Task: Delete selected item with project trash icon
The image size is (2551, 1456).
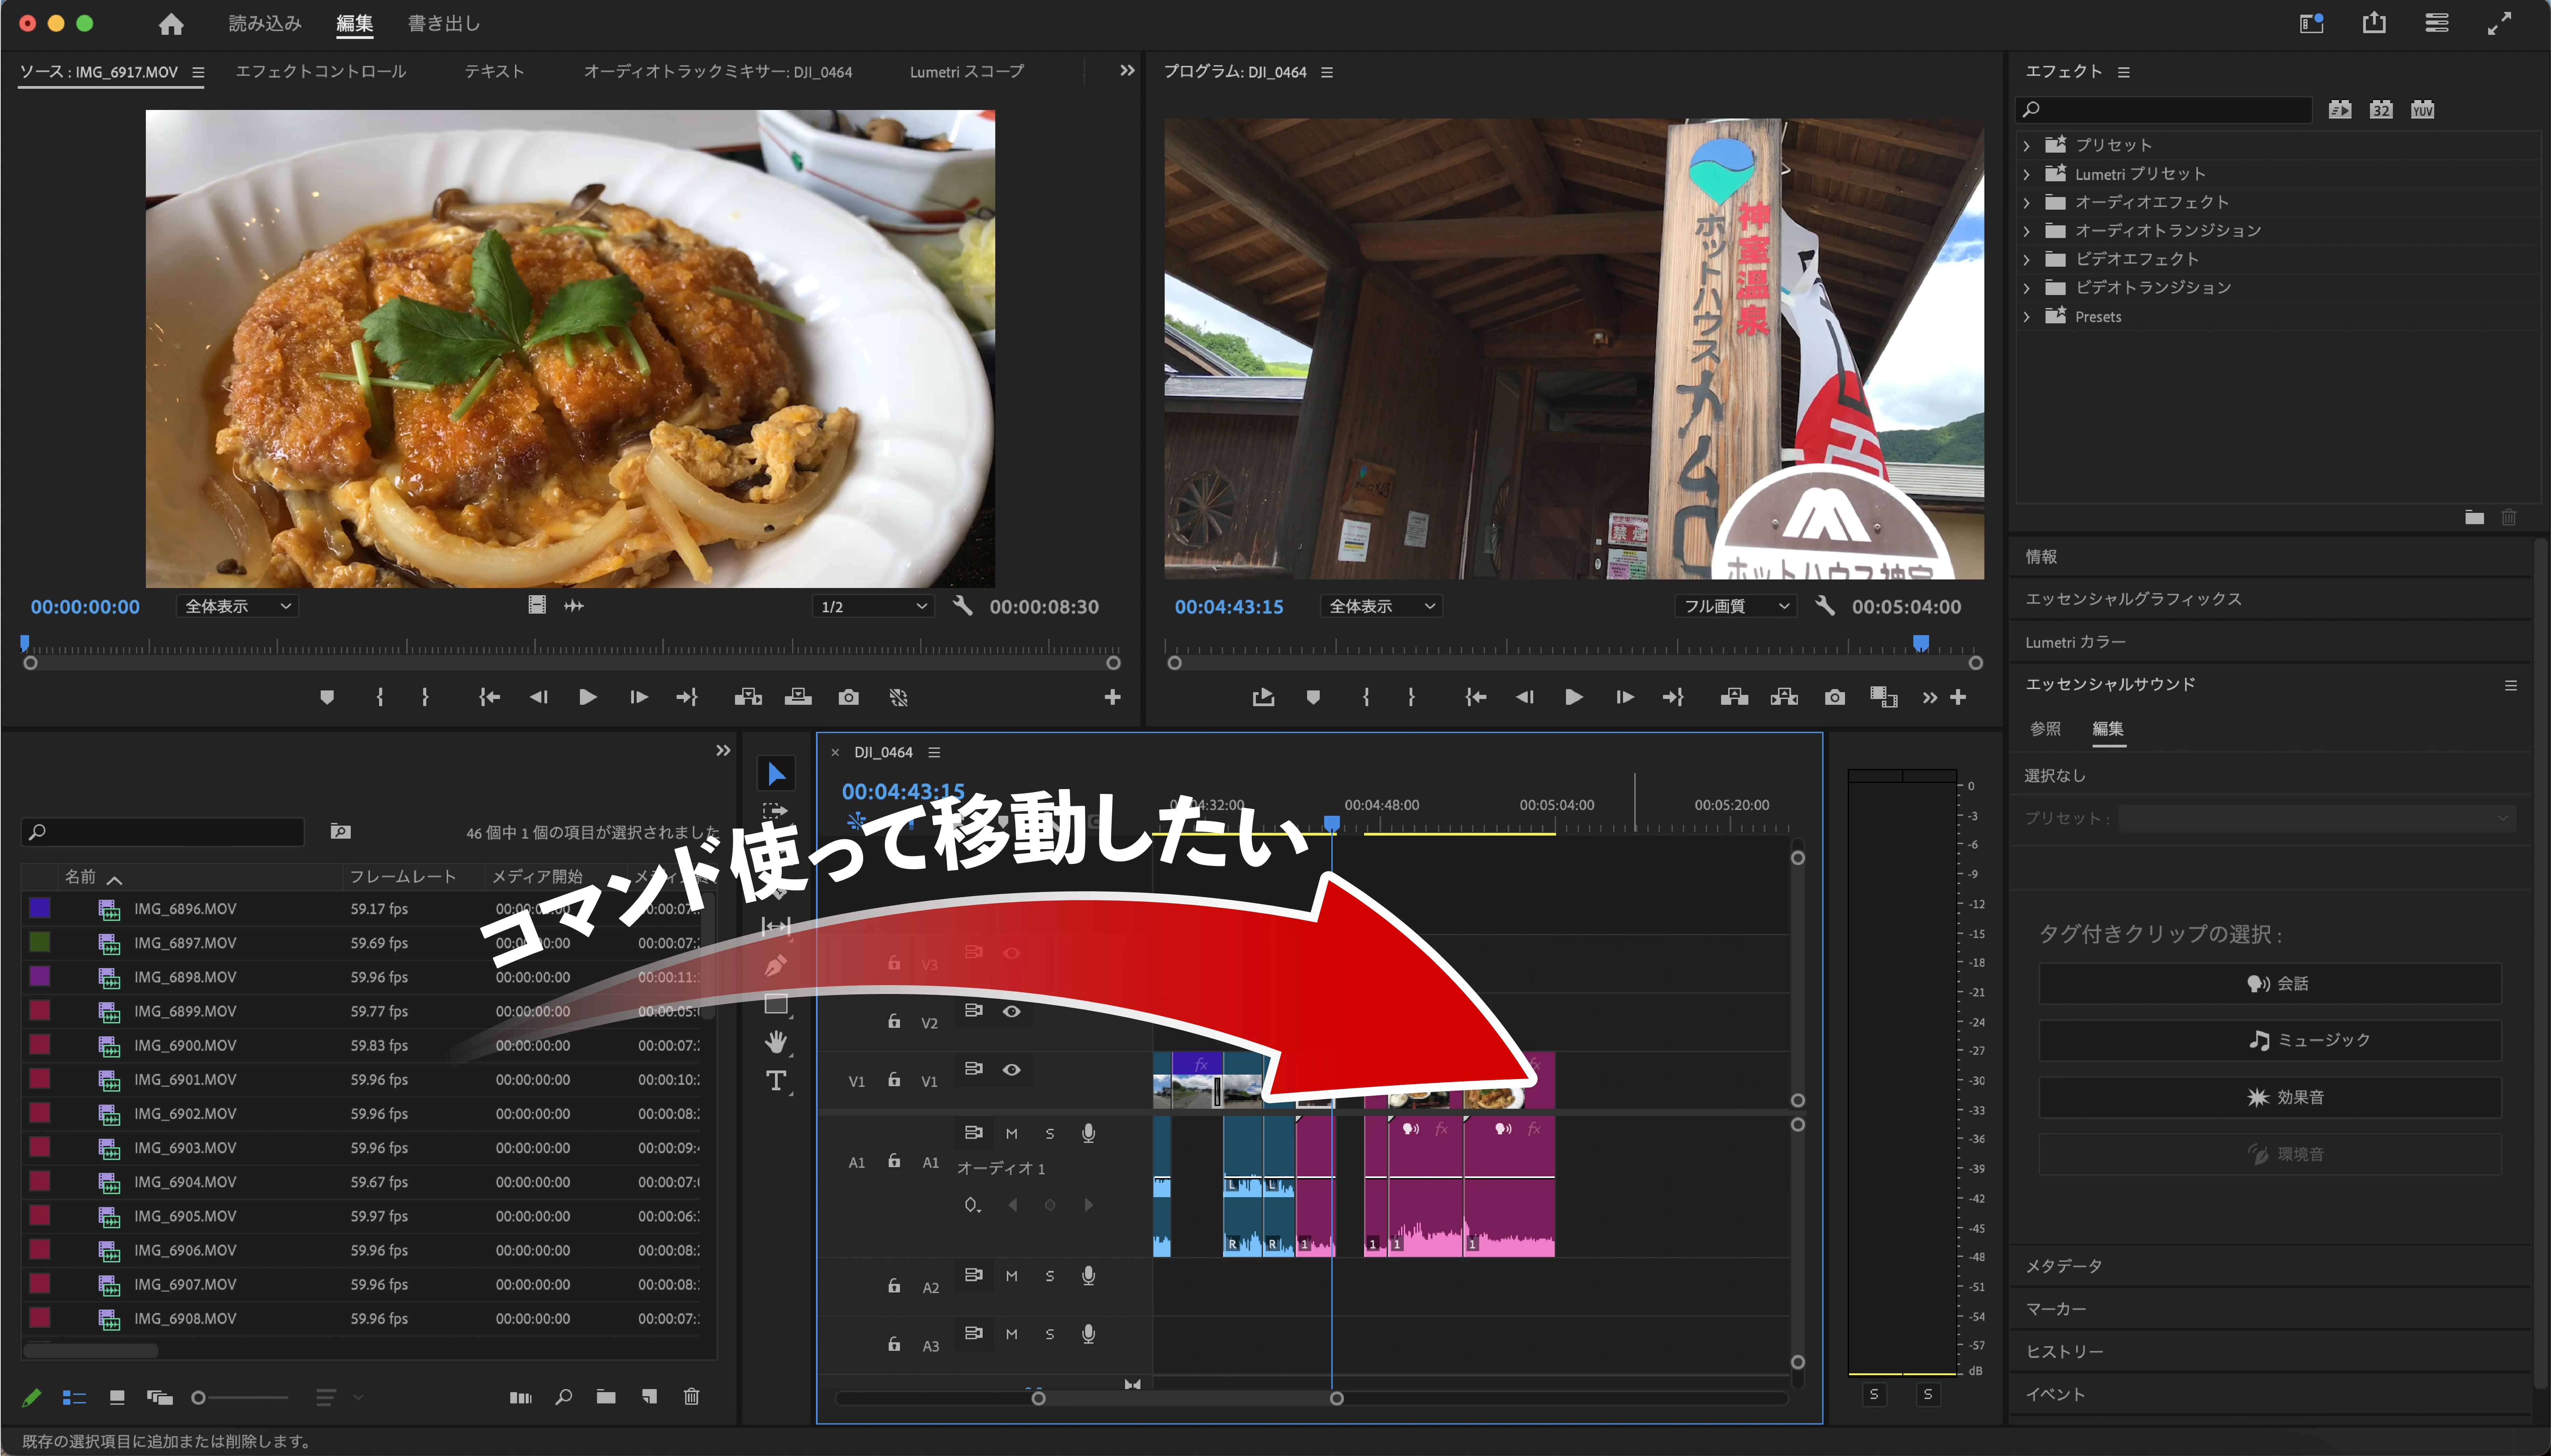Action: [x=691, y=1397]
